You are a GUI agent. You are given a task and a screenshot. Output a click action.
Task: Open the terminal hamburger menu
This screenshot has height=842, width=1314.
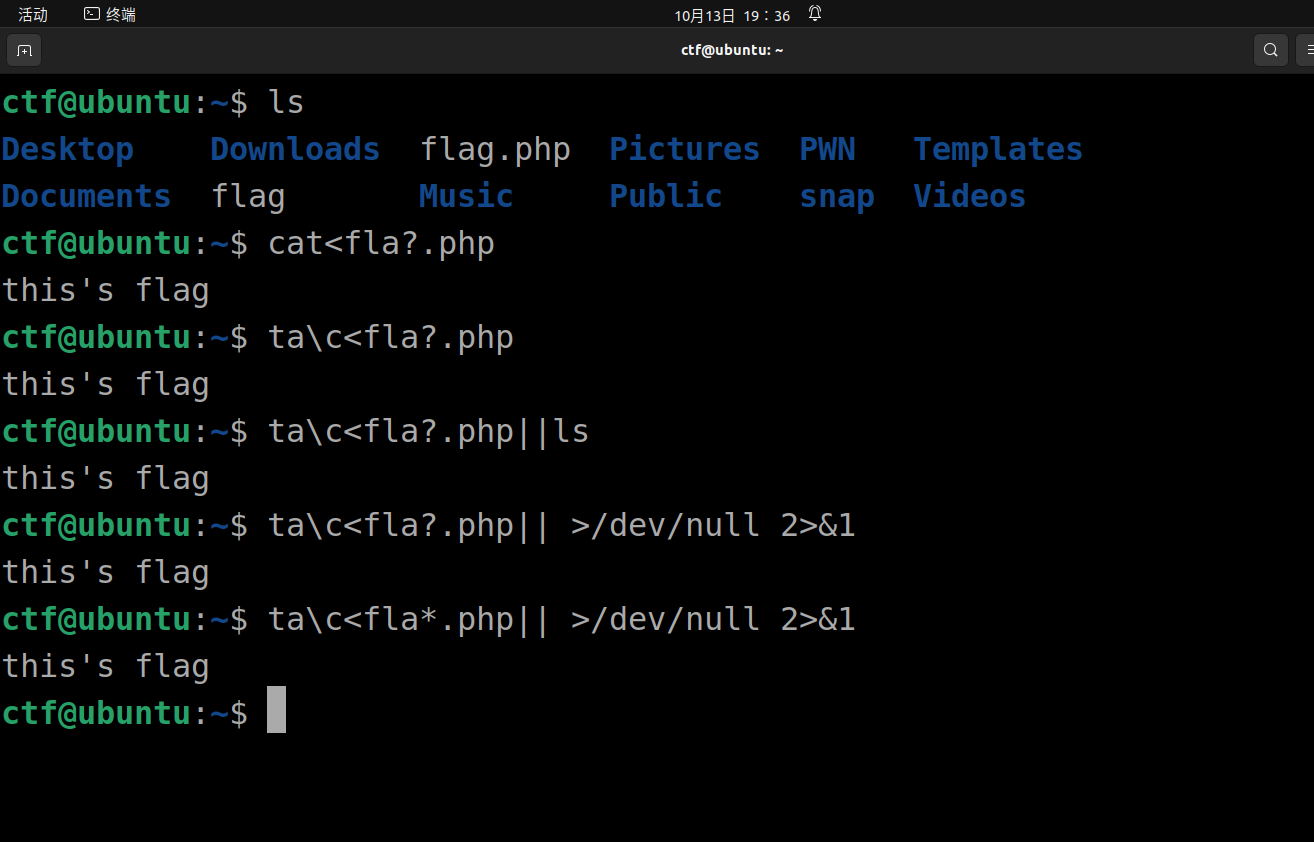coord(1306,50)
